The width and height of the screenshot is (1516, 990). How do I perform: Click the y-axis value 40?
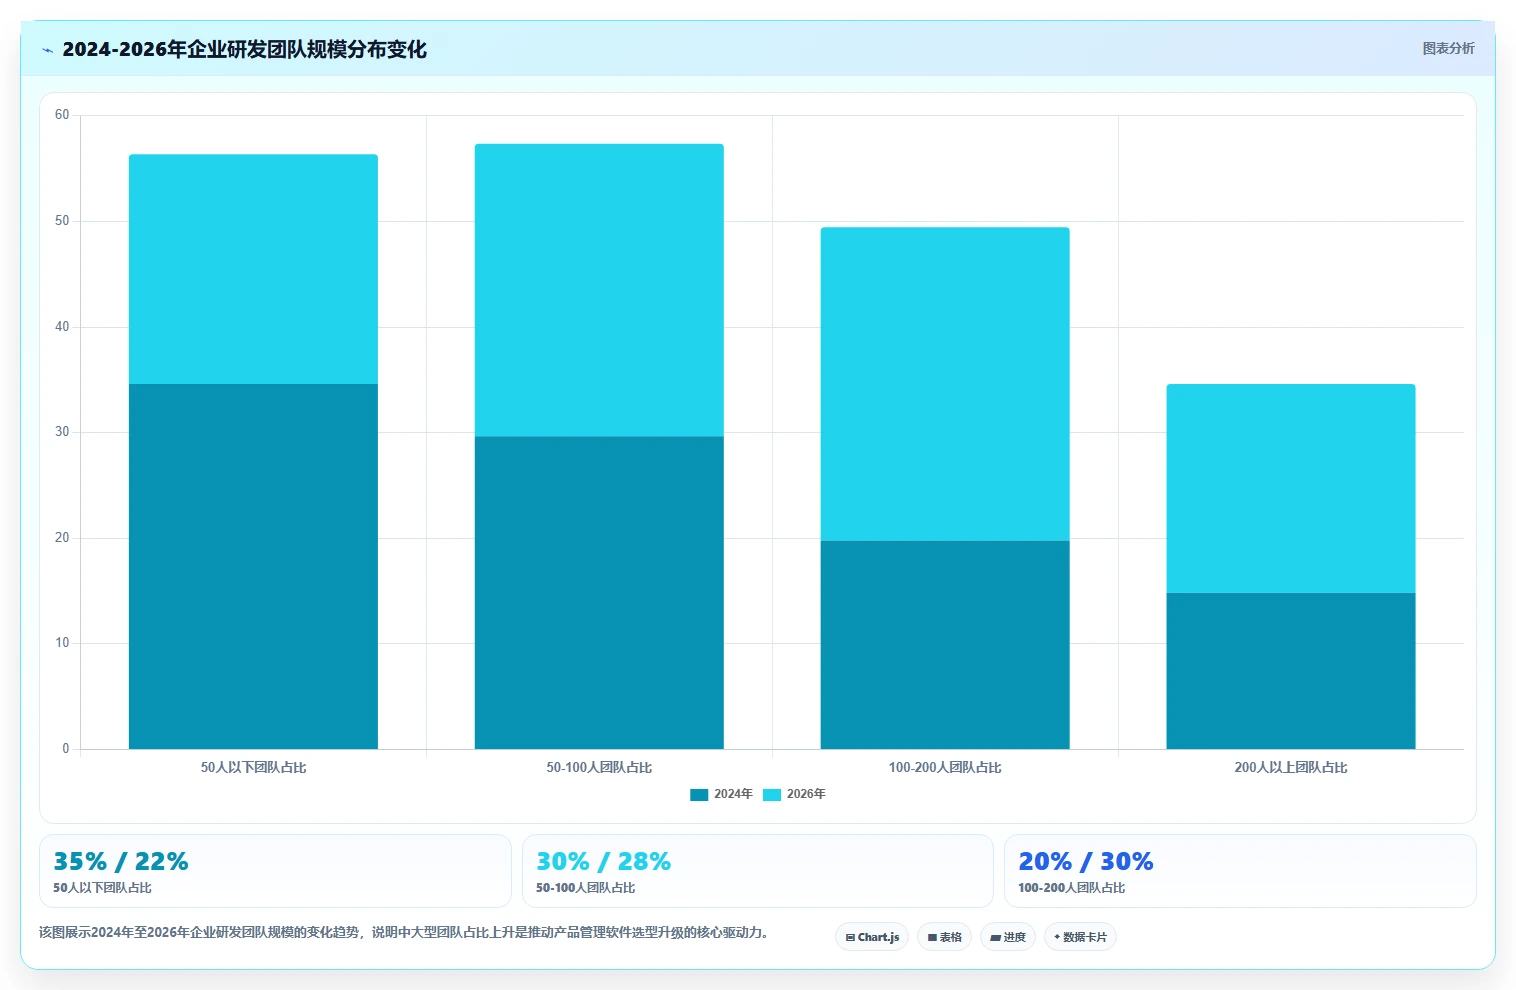coord(62,327)
